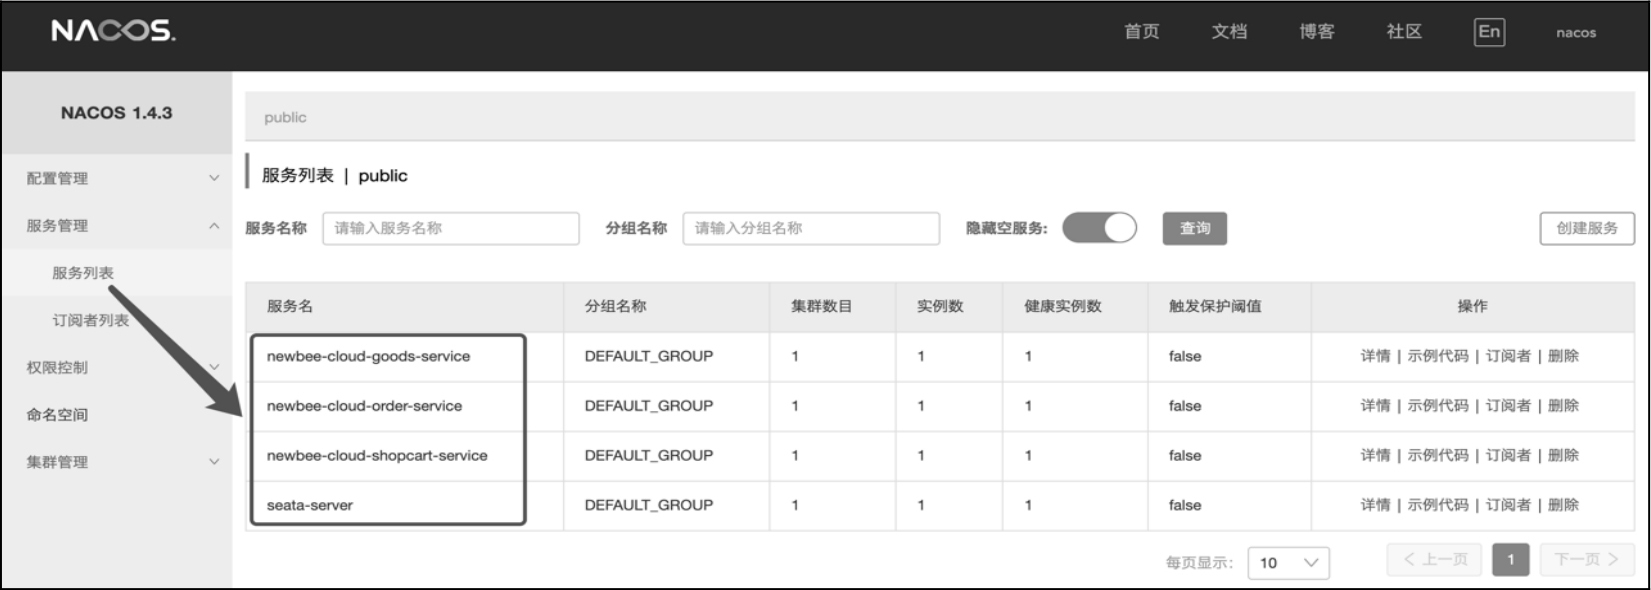Click the 查询 button
Screen dimensions: 1651x590
click(x=1195, y=228)
